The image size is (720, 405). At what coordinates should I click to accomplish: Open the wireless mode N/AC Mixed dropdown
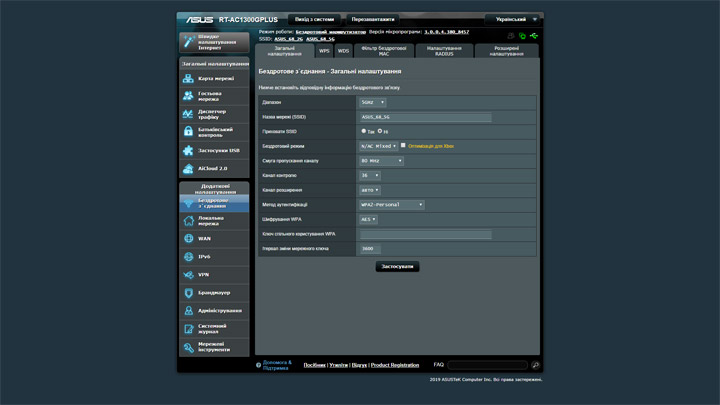pos(378,146)
